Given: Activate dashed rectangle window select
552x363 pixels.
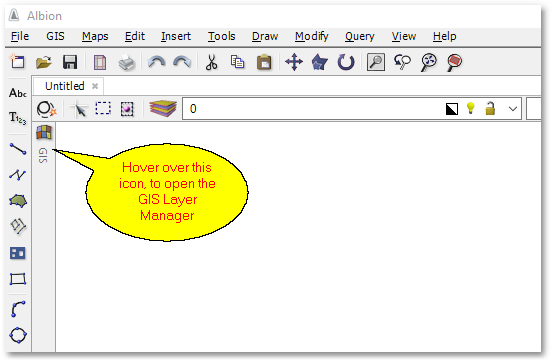Looking at the screenshot, I should [103, 108].
